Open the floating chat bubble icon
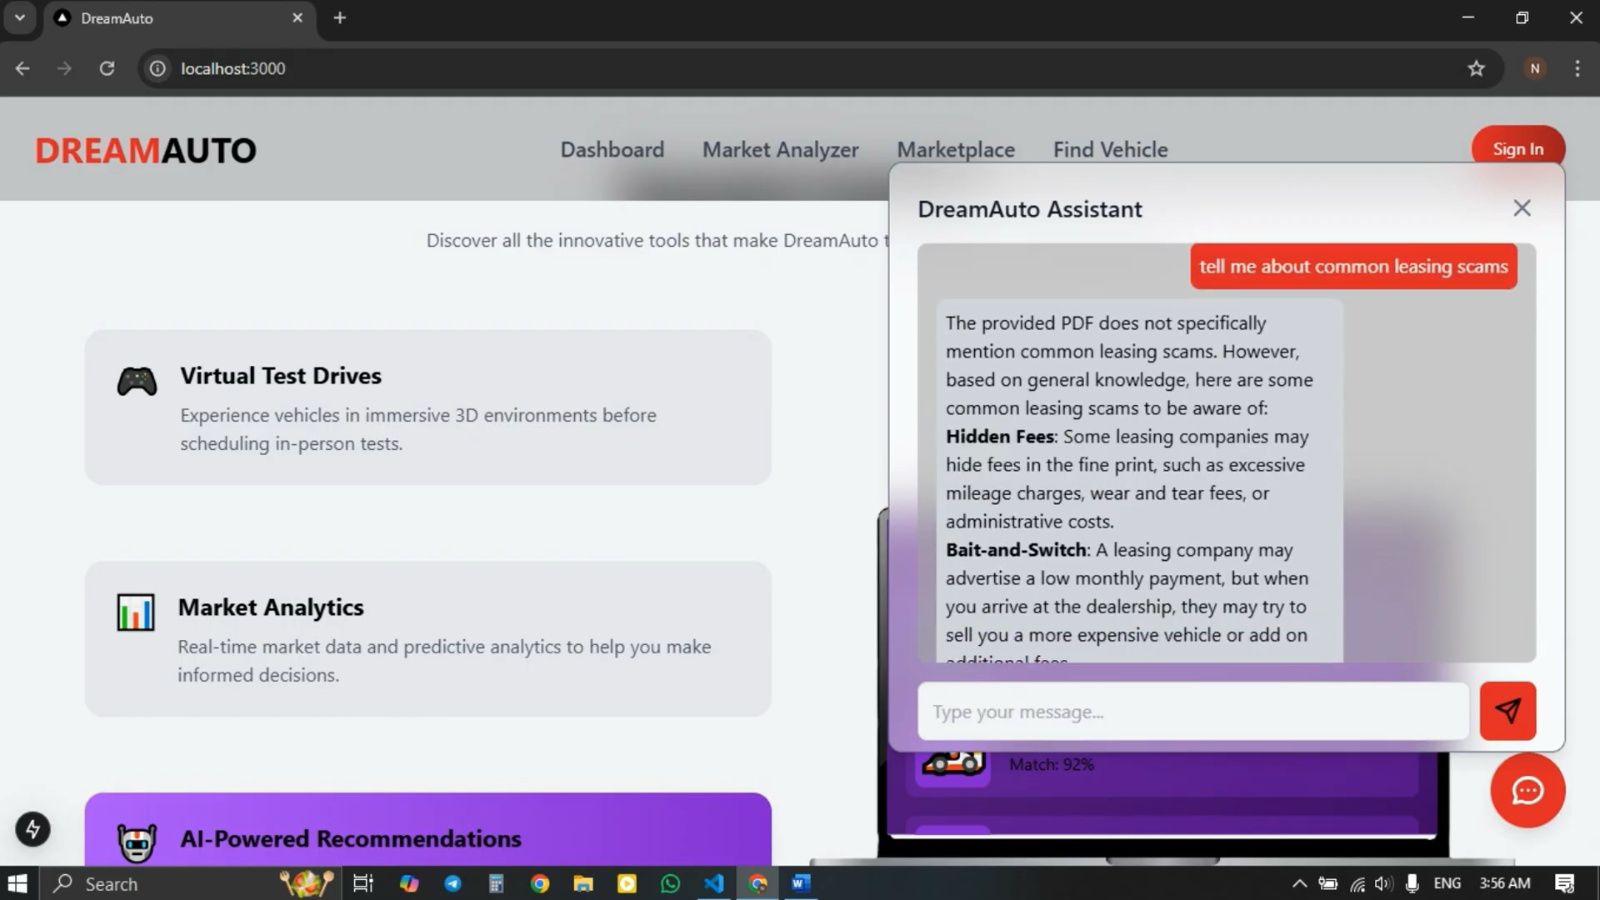1600x900 pixels. (1527, 791)
